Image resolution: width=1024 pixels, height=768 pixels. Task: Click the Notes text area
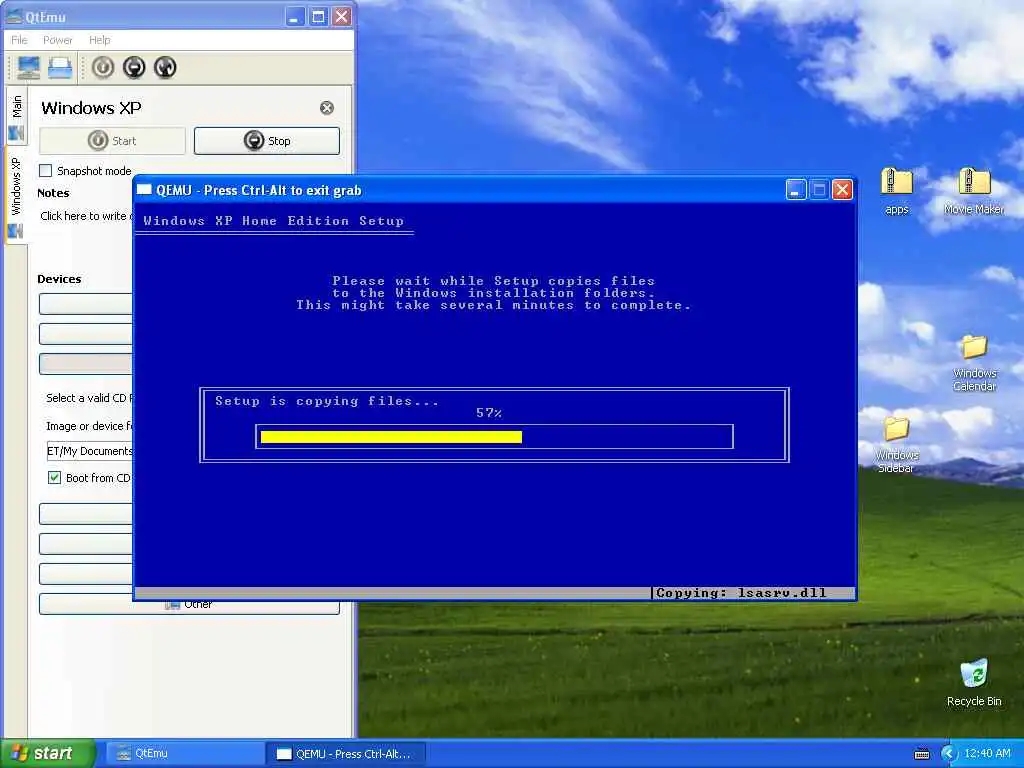point(86,216)
